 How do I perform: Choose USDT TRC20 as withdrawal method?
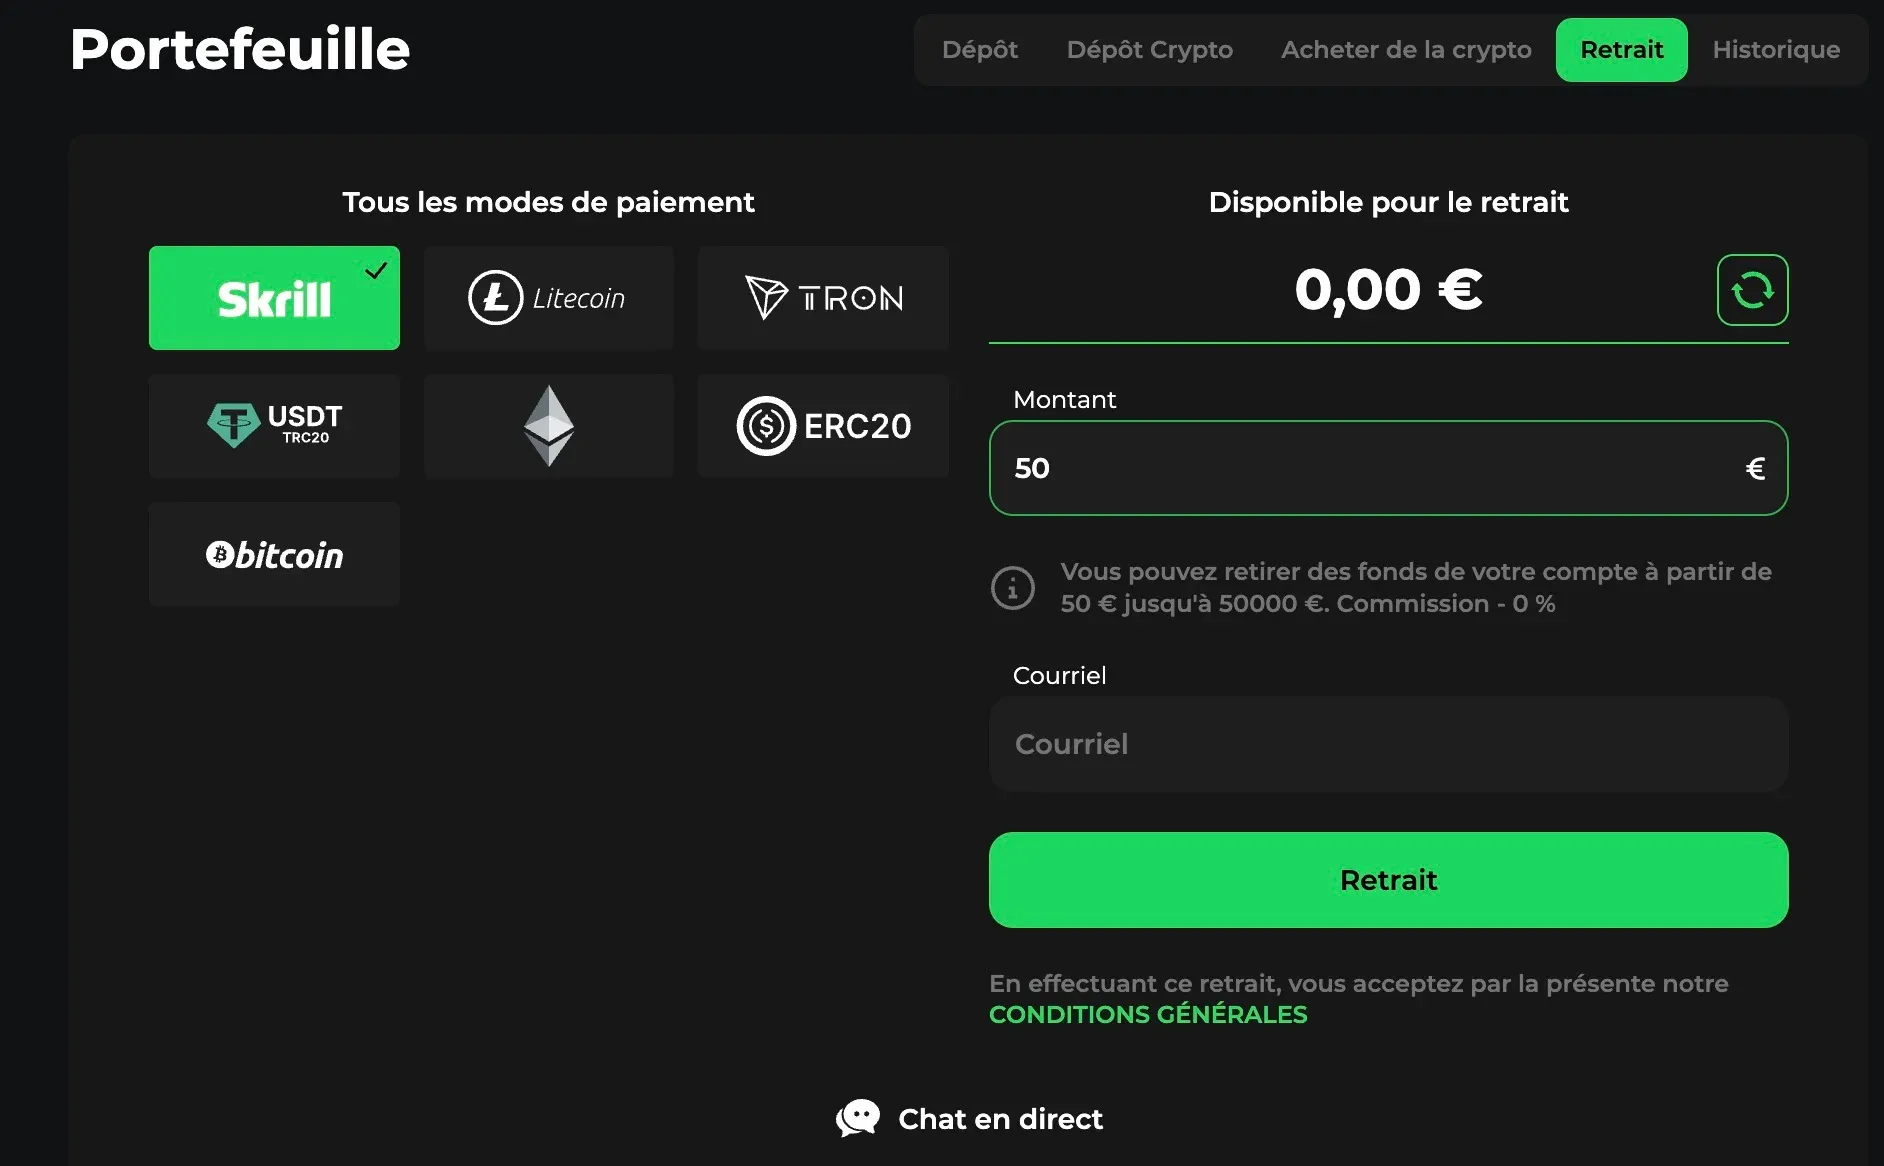click(x=274, y=425)
